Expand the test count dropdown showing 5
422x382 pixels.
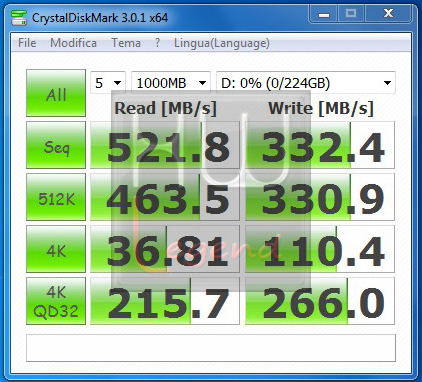108,83
